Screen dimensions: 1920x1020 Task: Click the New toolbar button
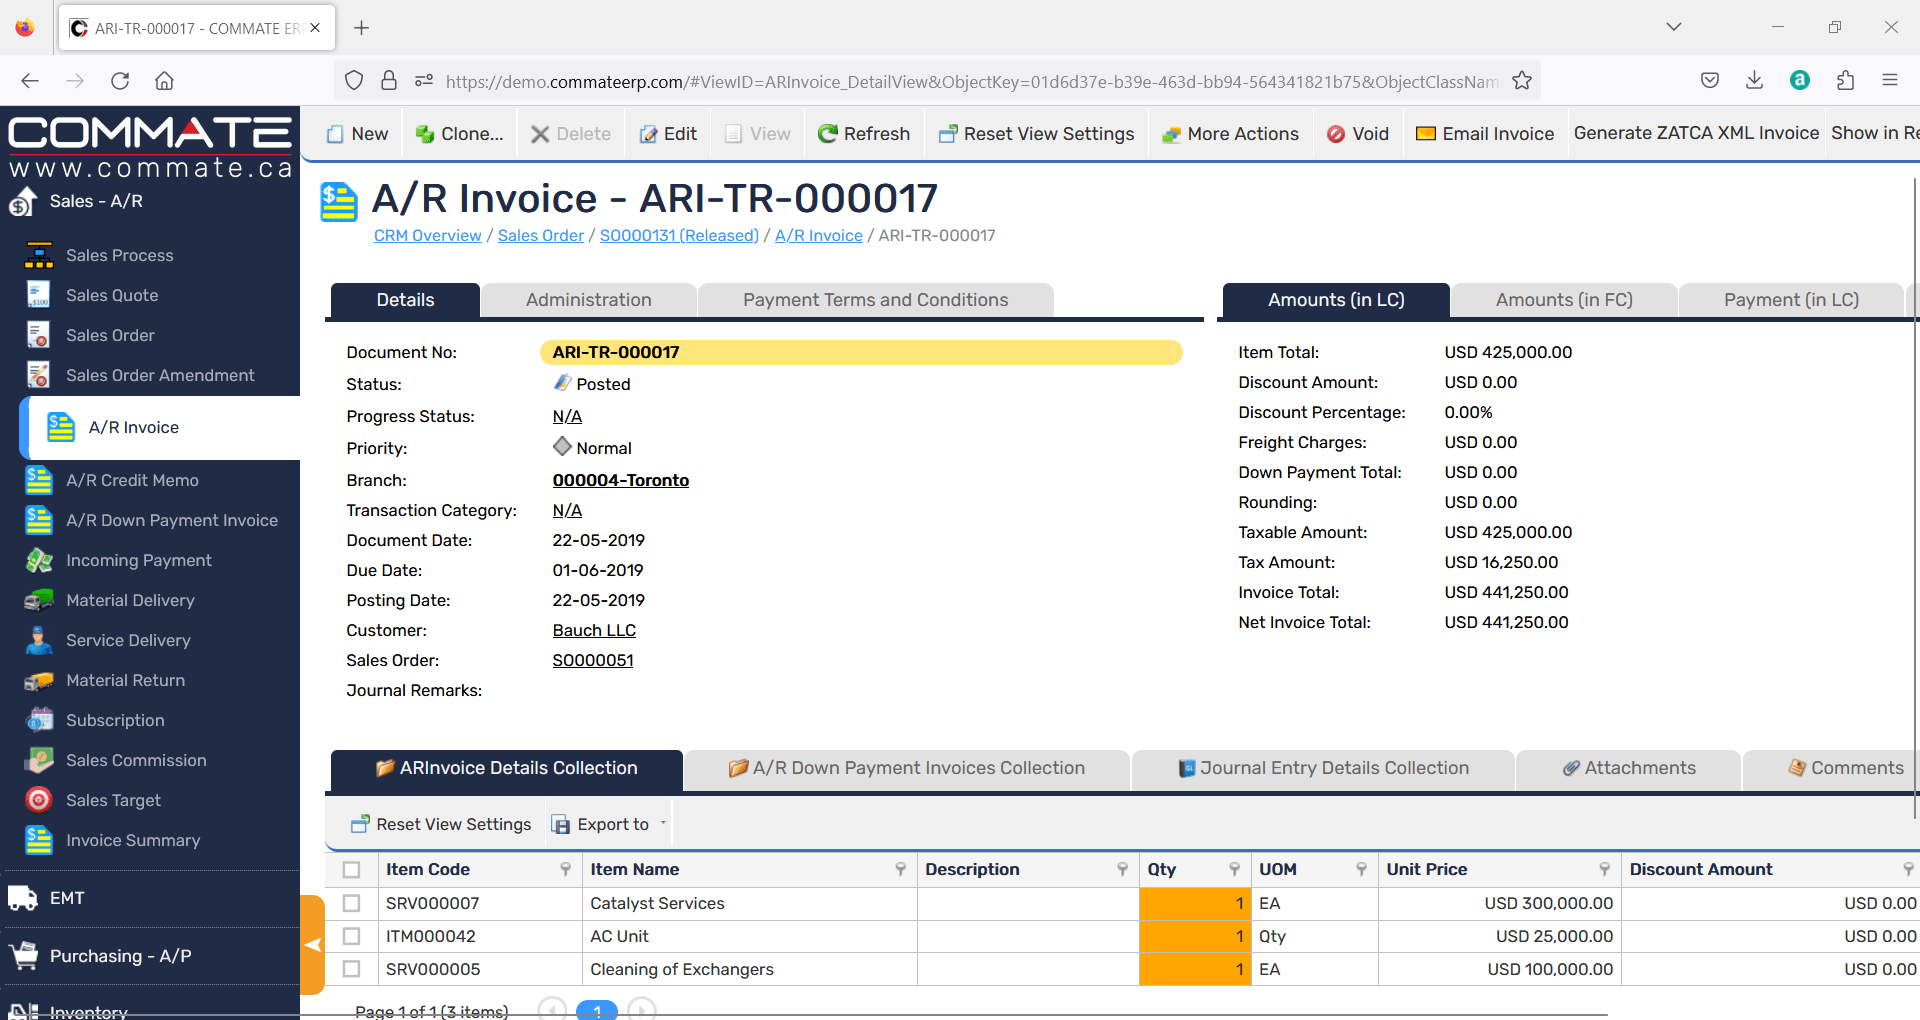[x=357, y=134]
